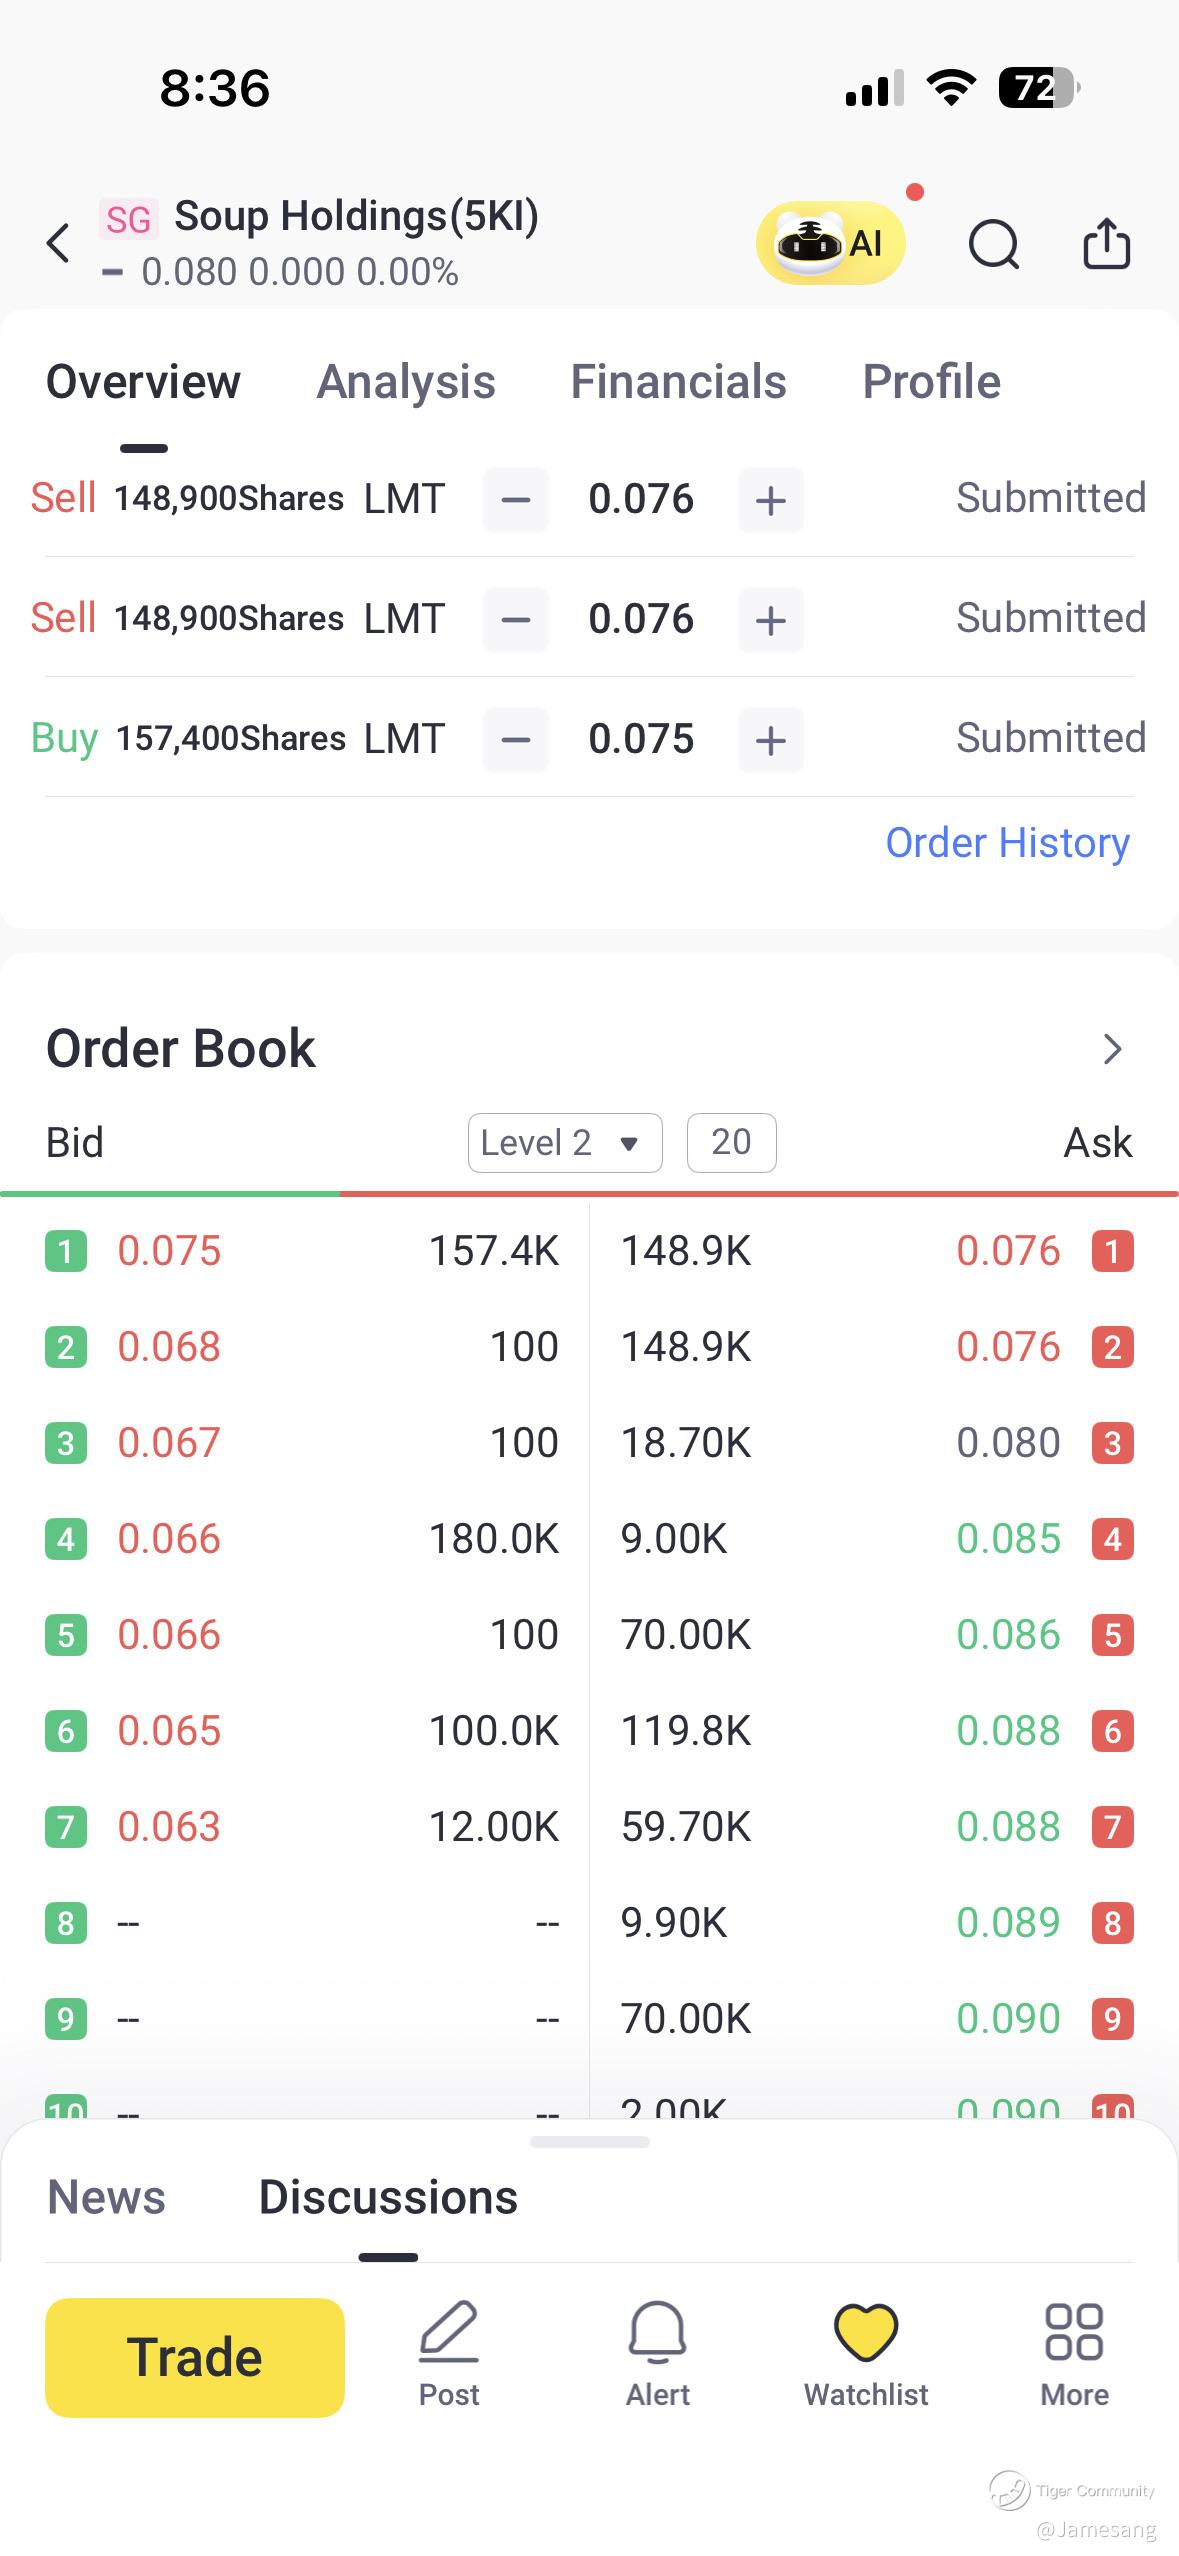The width and height of the screenshot is (1179, 2556).
Task: Share this stock page
Action: pyautogui.click(x=1106, y=244)
